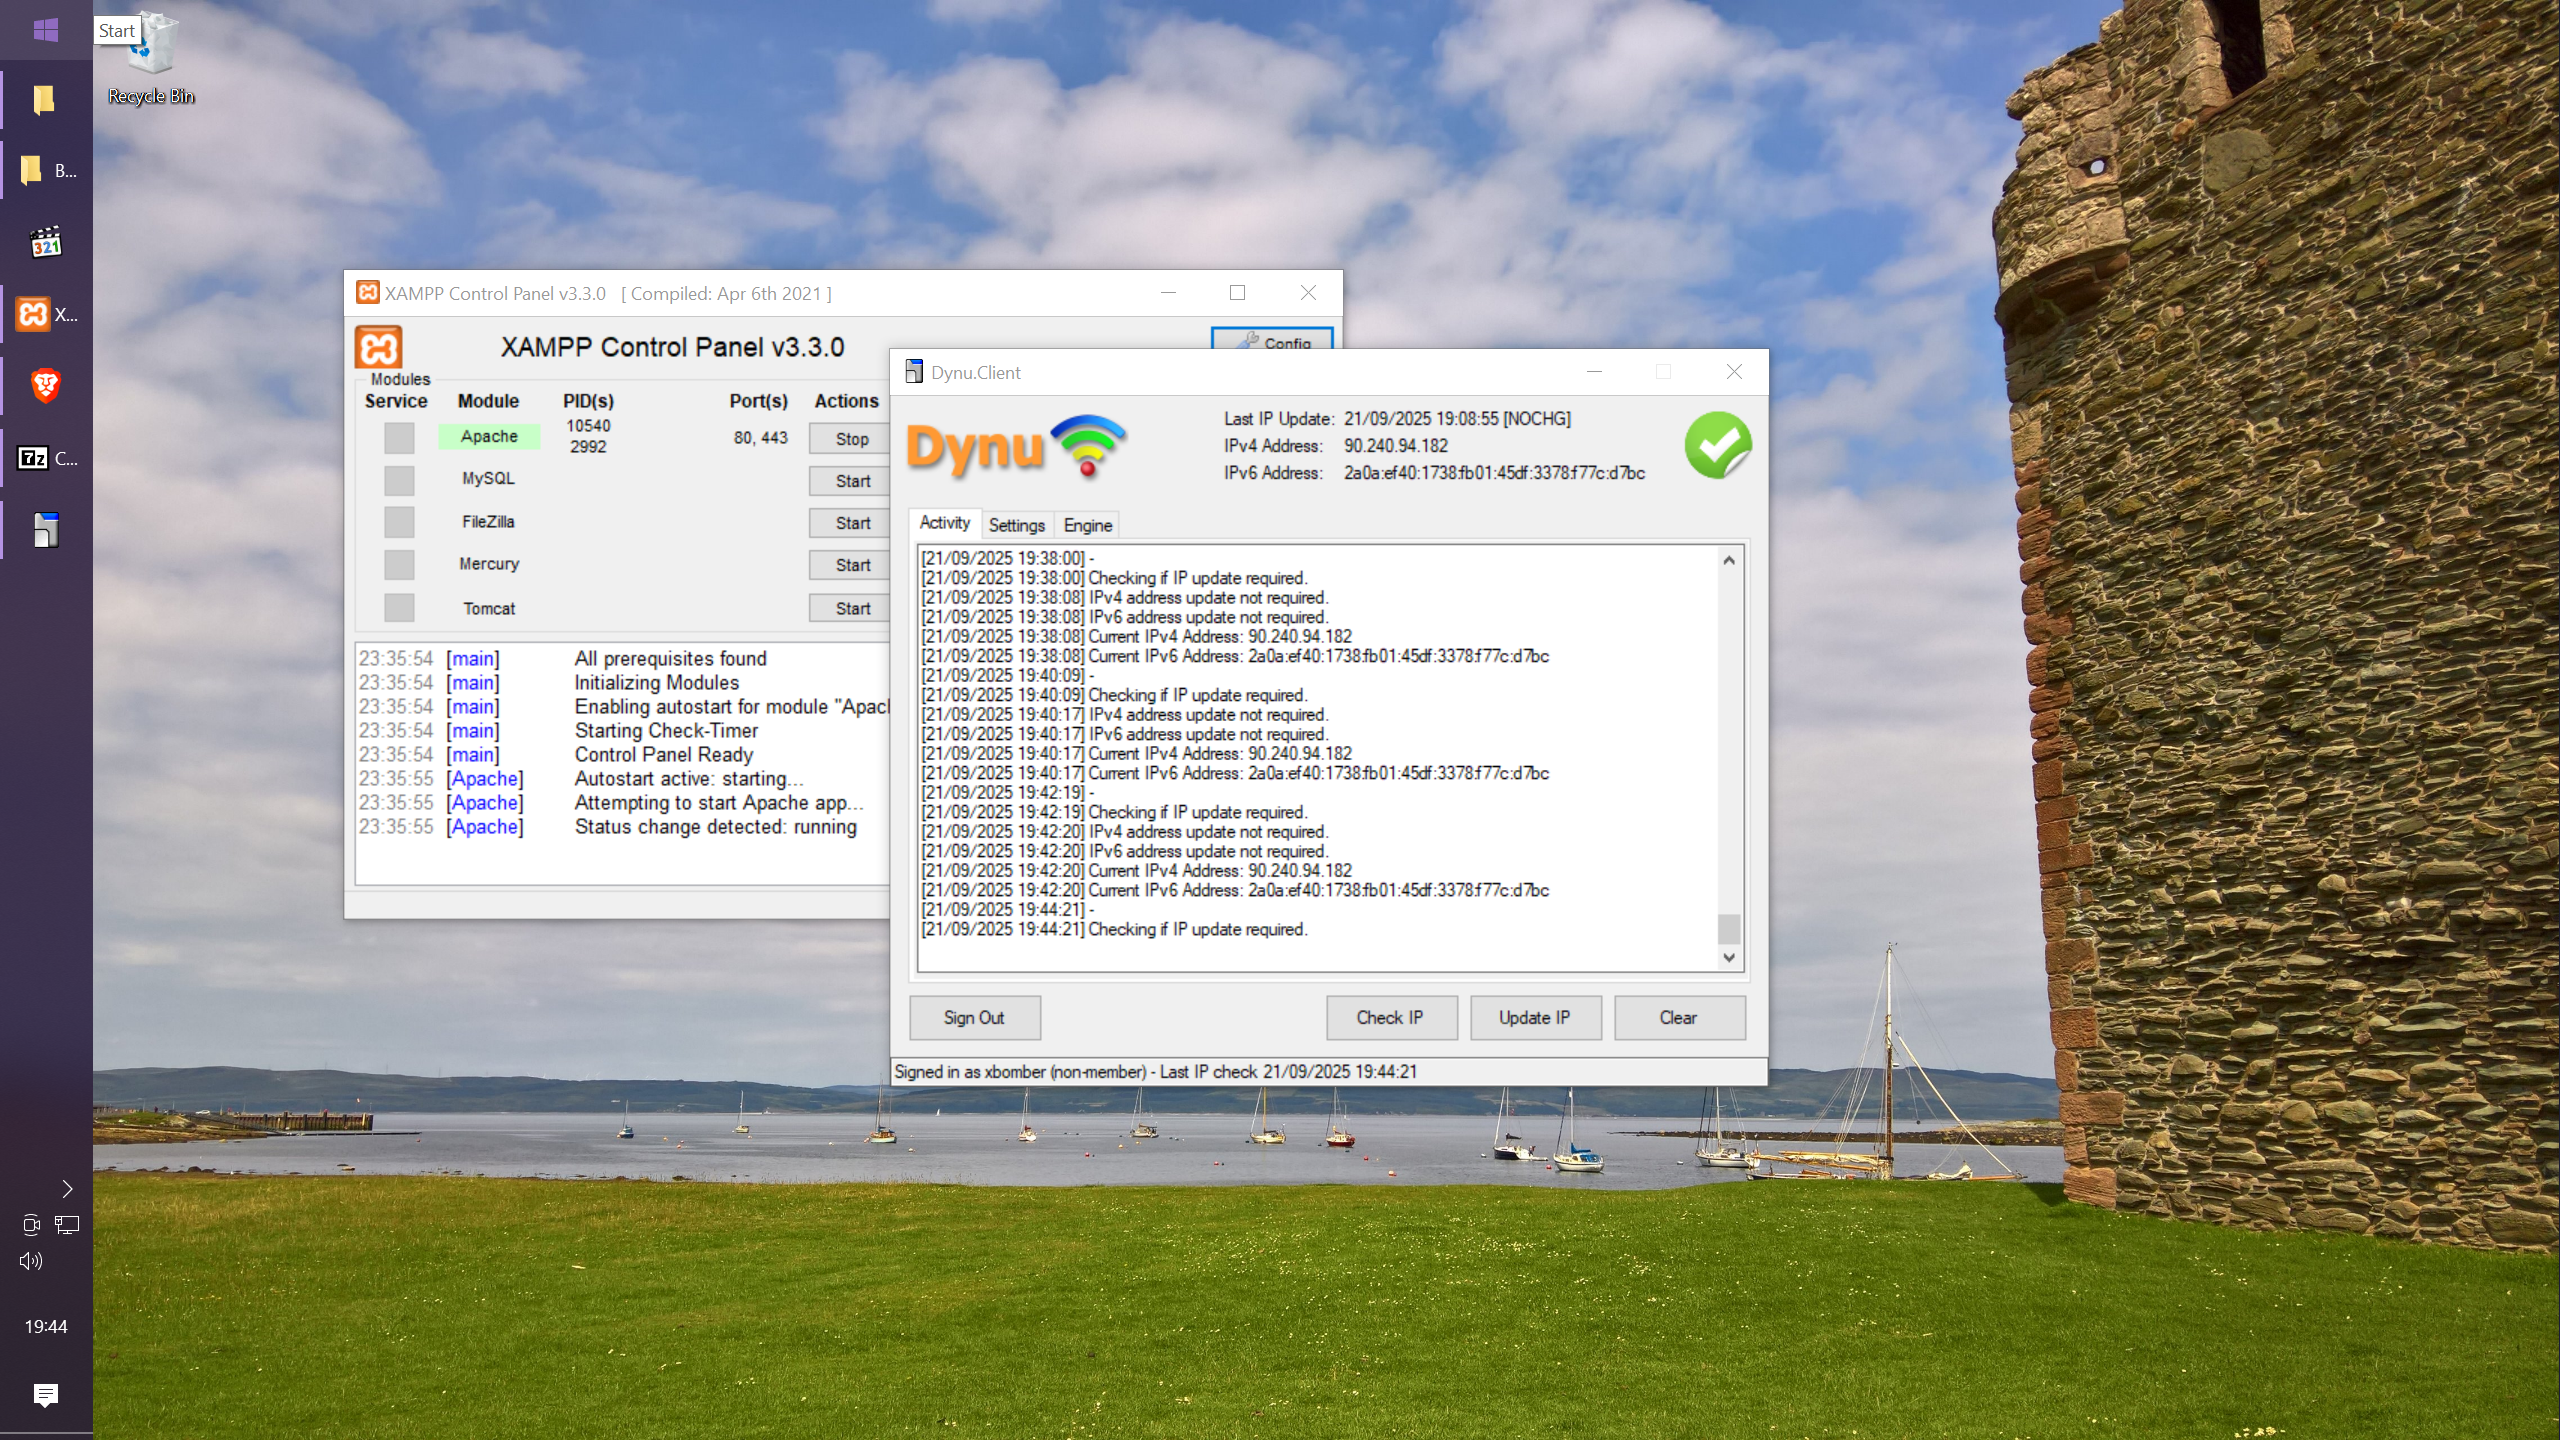Select the Apache module label
Image resolution: width=2560 pixels, height=1440 pixels.
pos(489,437)
